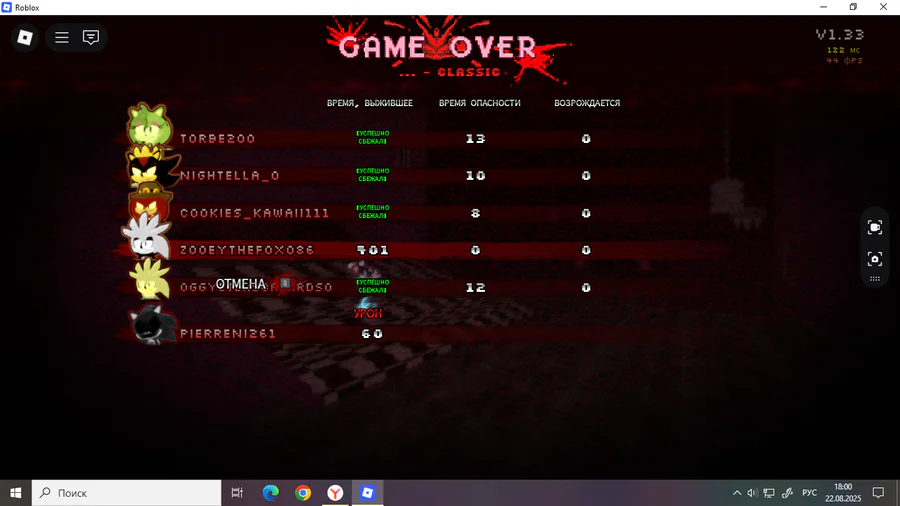Click the Время опасности column header
This screenshot has height=506, width=900.
tap(480, 103)
